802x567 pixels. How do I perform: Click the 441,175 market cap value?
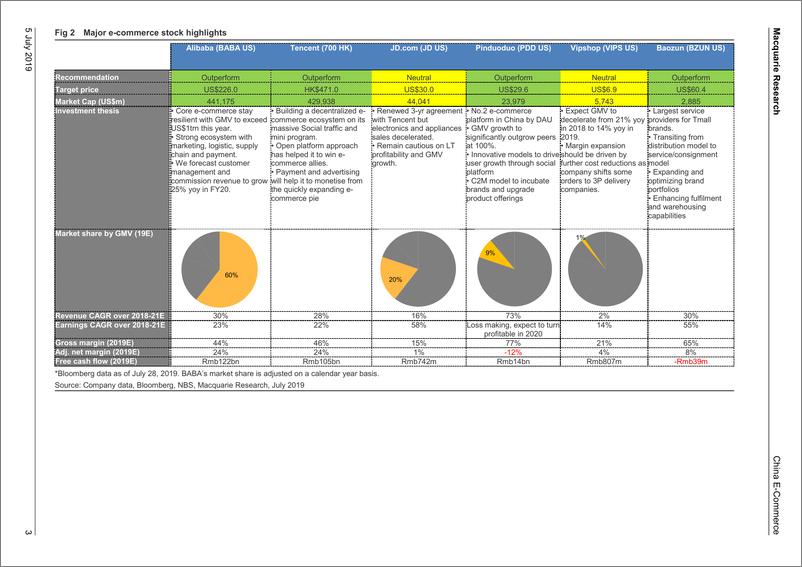220,101
